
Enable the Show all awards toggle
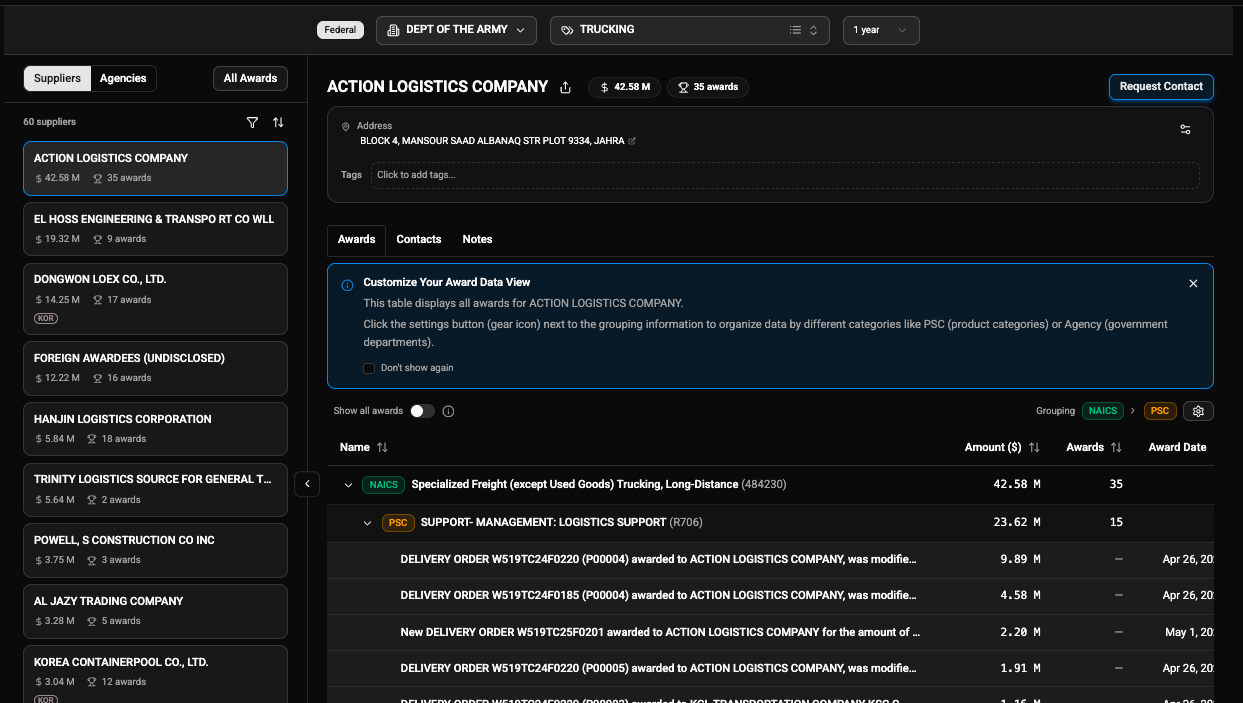coord(422,411)
